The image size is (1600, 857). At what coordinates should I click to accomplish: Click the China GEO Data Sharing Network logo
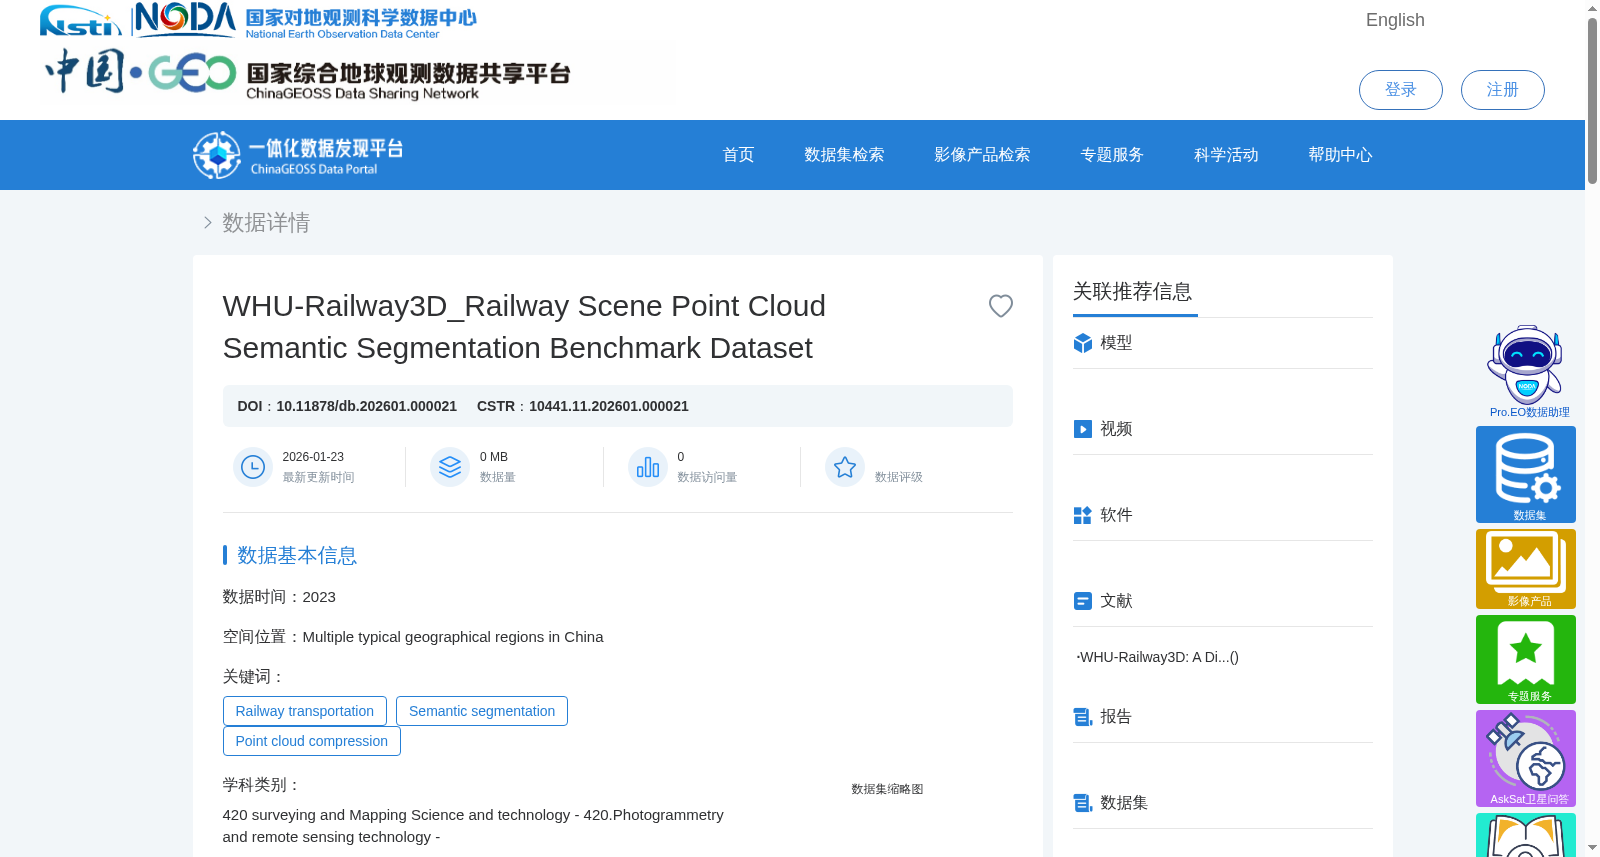(307, 74)
